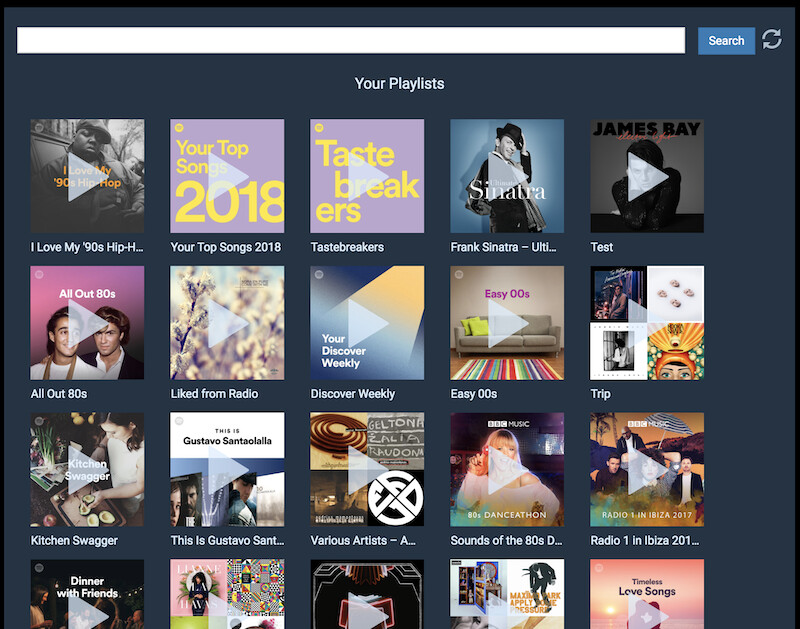Click the 'Your Playlists' heading

click(399, 84)
